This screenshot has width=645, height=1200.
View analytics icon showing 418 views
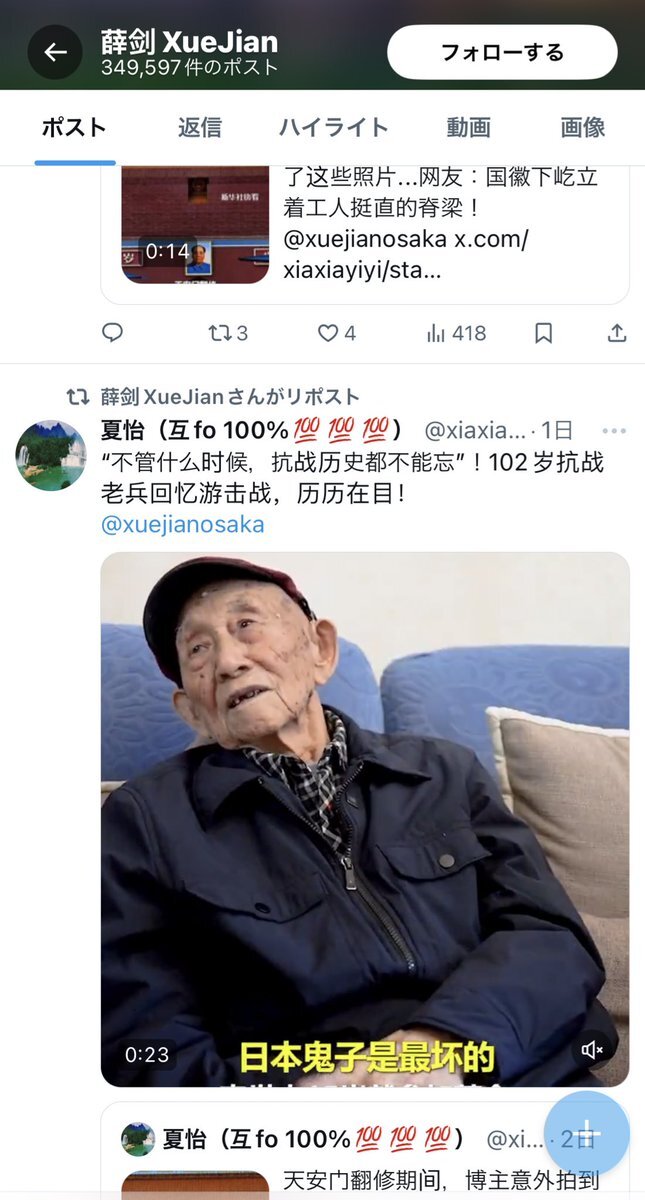456,333
